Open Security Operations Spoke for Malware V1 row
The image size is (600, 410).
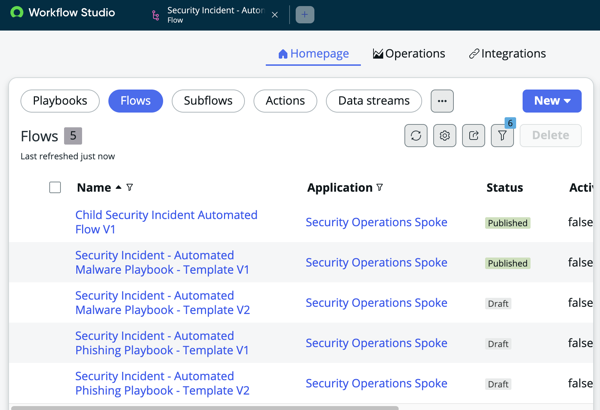point(377,262)
